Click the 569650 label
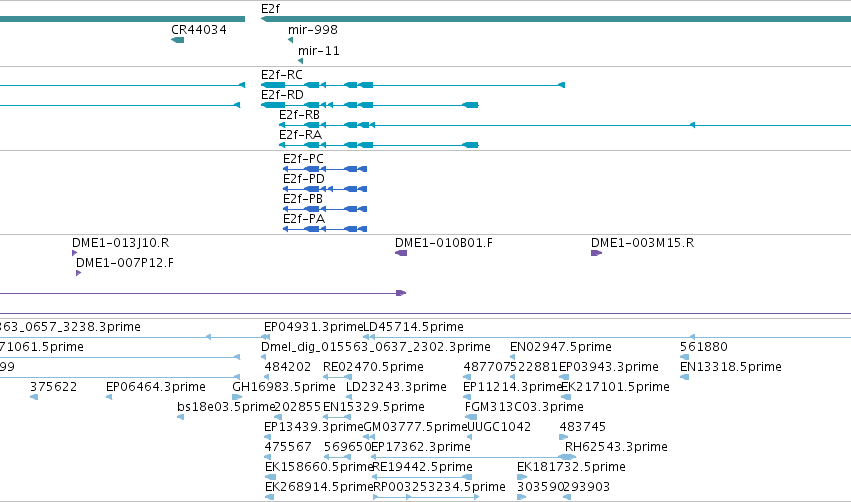 (x=347, y=447)
